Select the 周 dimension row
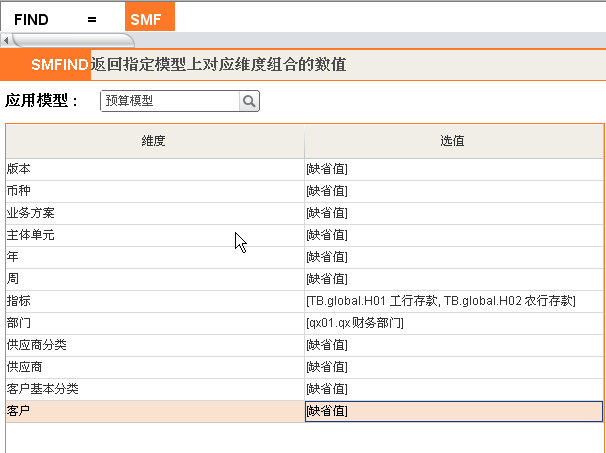 155,279
